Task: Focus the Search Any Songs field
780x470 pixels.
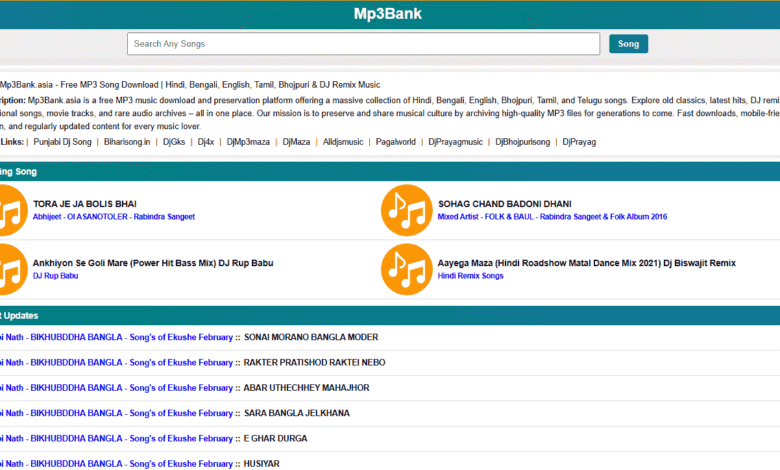Action: coord(363,44)
